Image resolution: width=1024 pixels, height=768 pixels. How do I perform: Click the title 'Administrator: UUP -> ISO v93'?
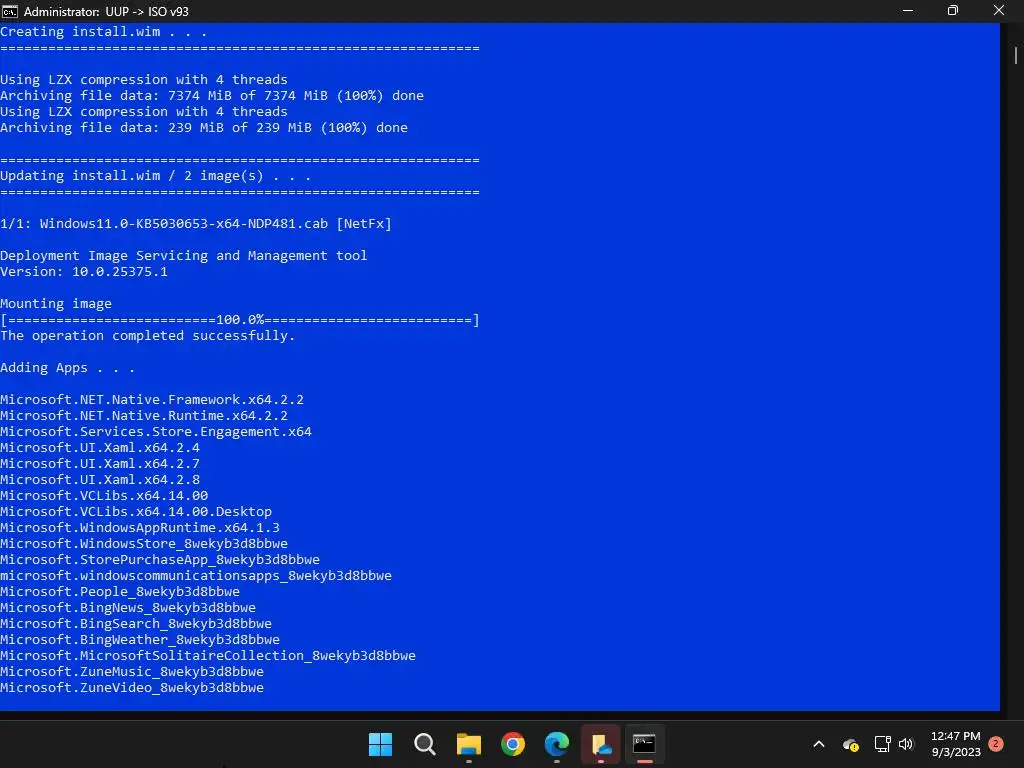106,11
